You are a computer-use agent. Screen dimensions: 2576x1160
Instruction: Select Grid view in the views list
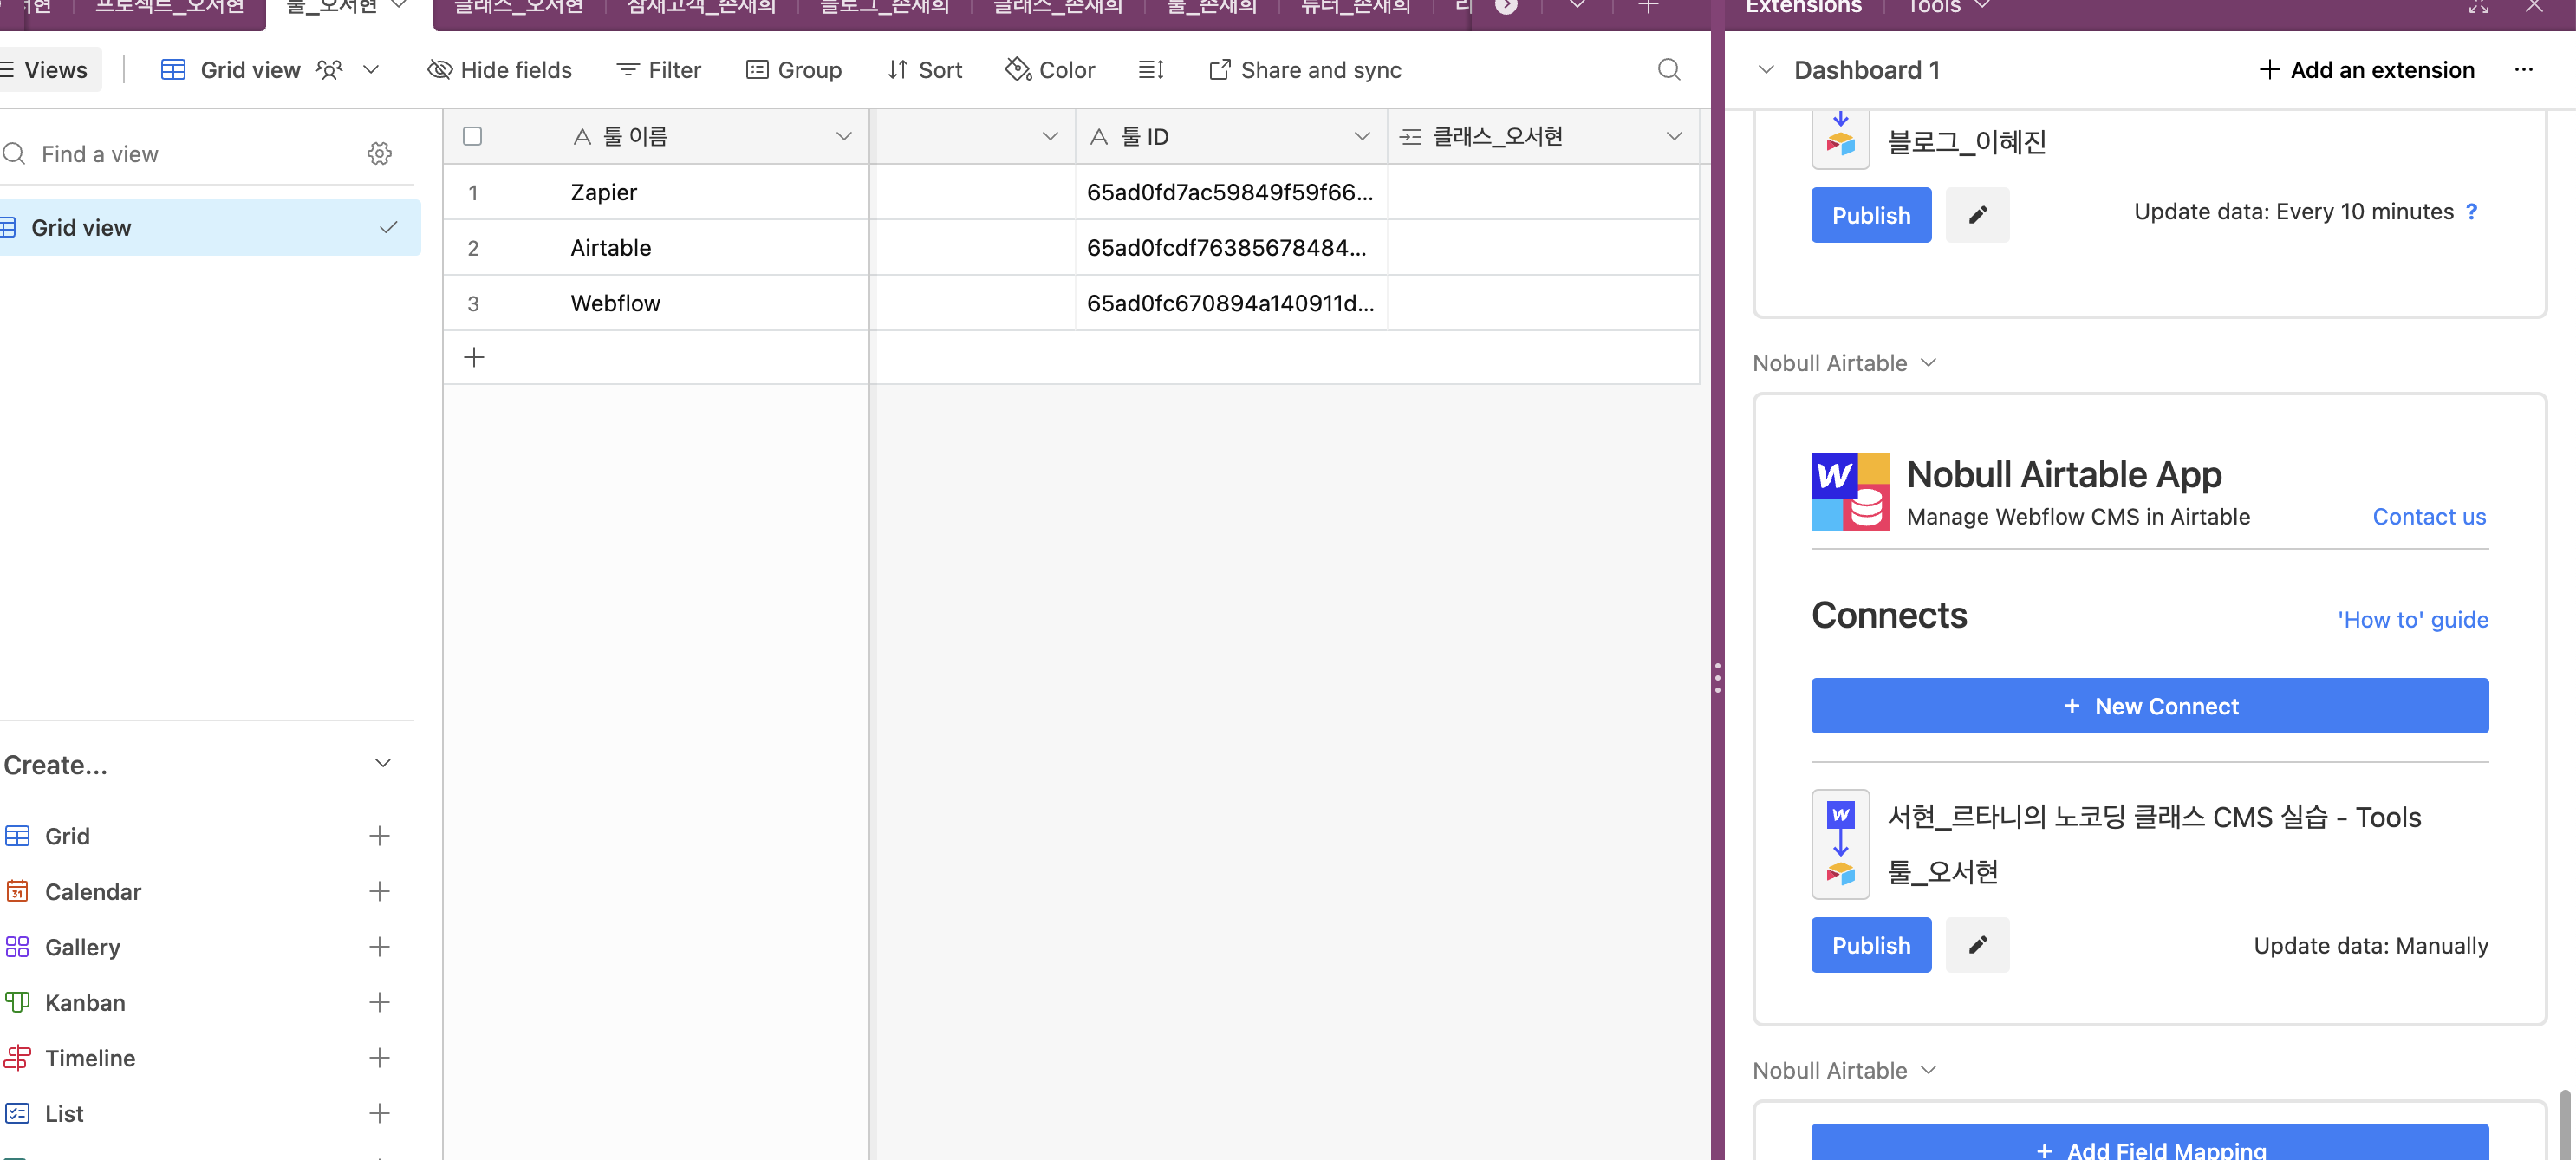click(x=209, y=228)
